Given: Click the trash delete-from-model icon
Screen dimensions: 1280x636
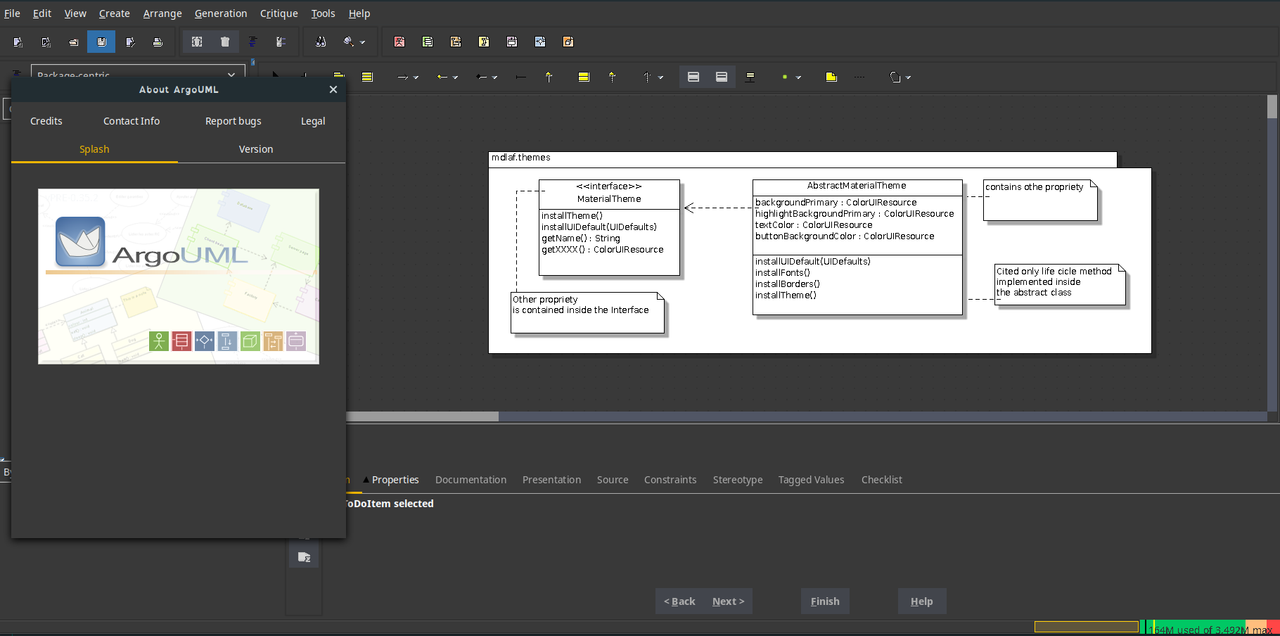Looking at the screenshot, I should click(x=225, y=42).
